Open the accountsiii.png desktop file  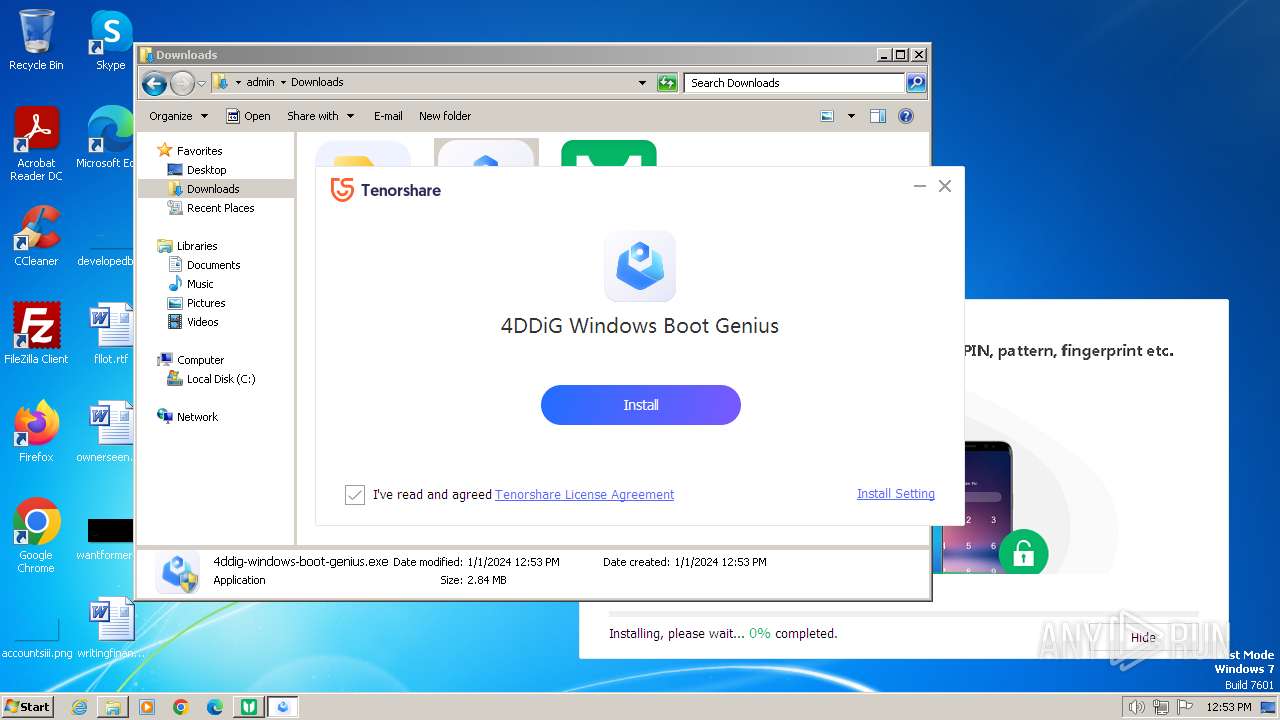pyautogui.click(x=36, y=638)
